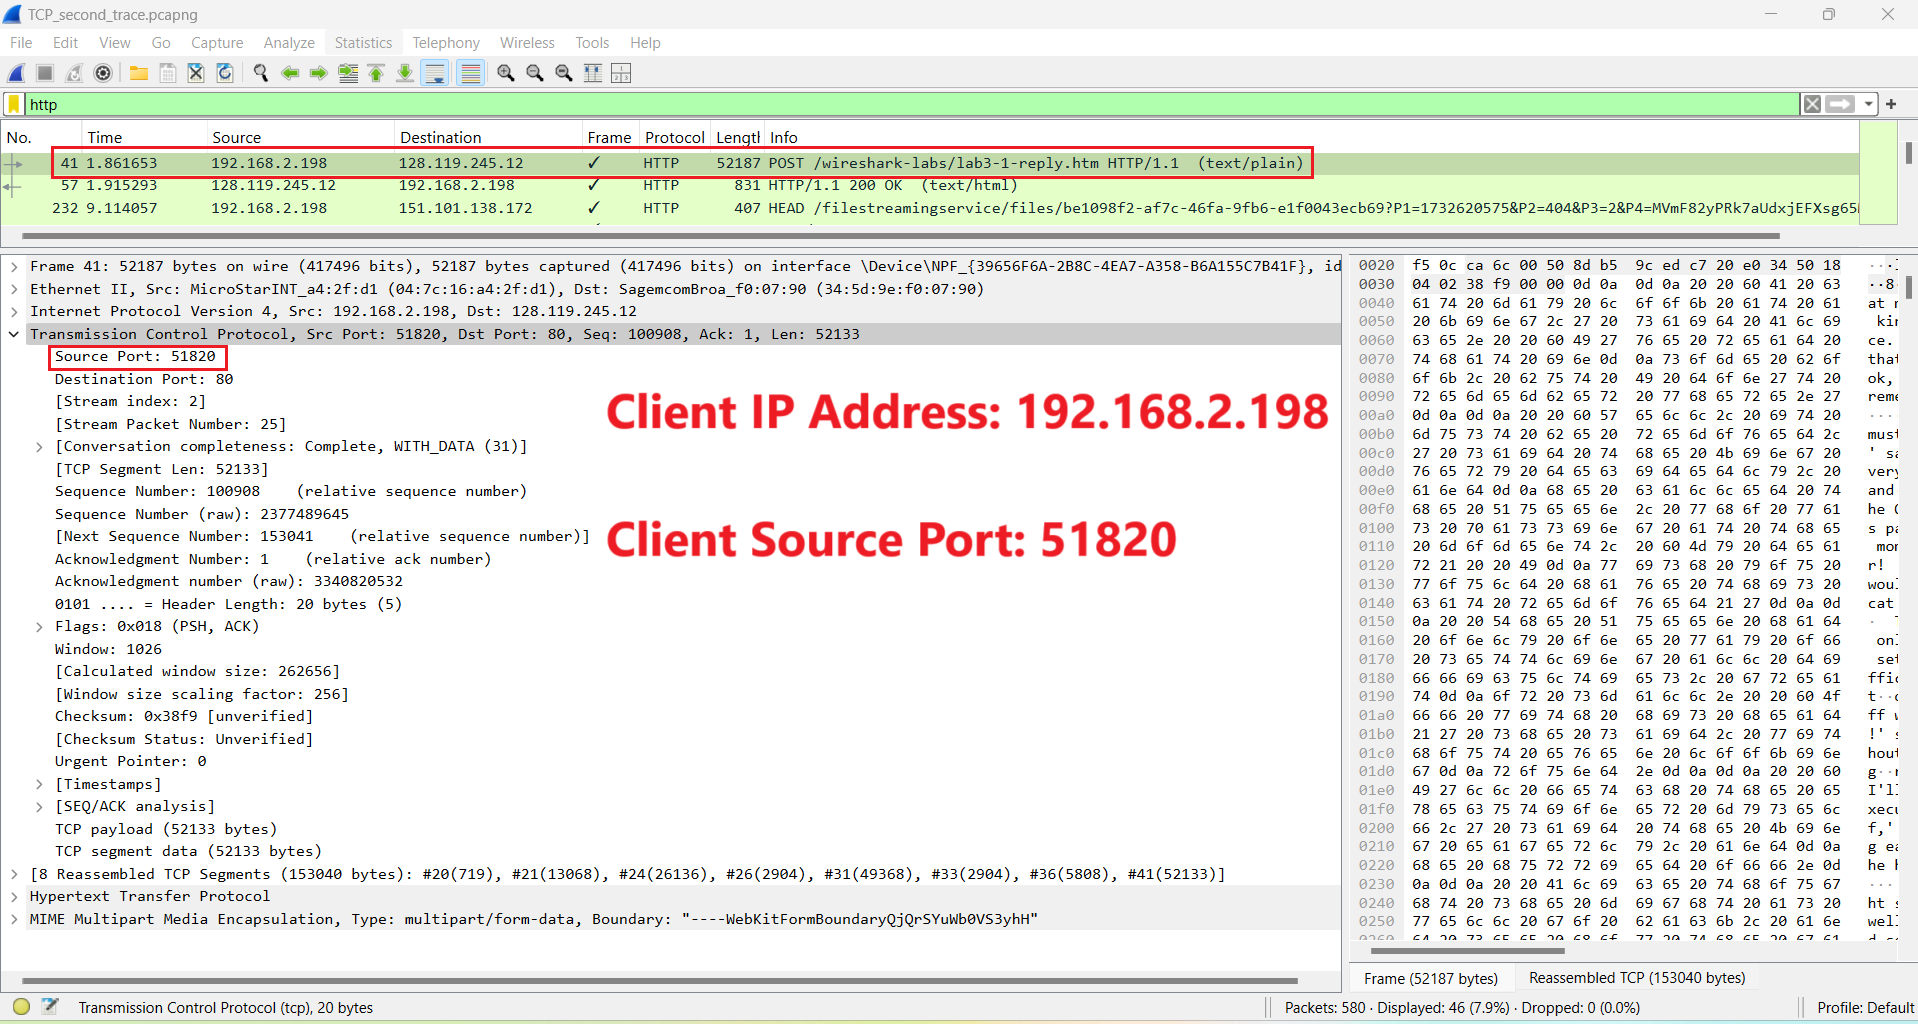Open the expert information status circle
Image resolution: width=1918 pixels, height=1024 pixels.
coord(21,1007)
